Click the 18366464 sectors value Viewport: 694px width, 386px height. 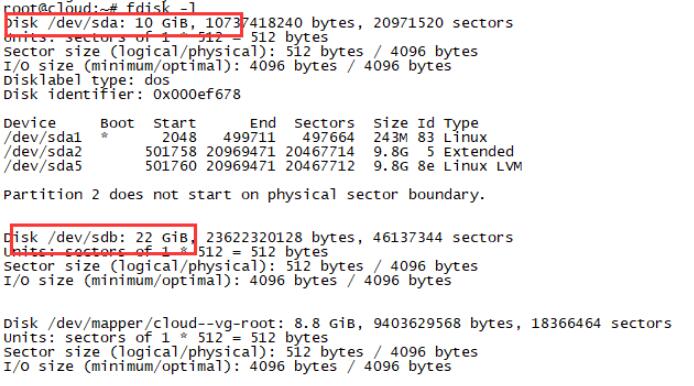(x=601, y=324)
